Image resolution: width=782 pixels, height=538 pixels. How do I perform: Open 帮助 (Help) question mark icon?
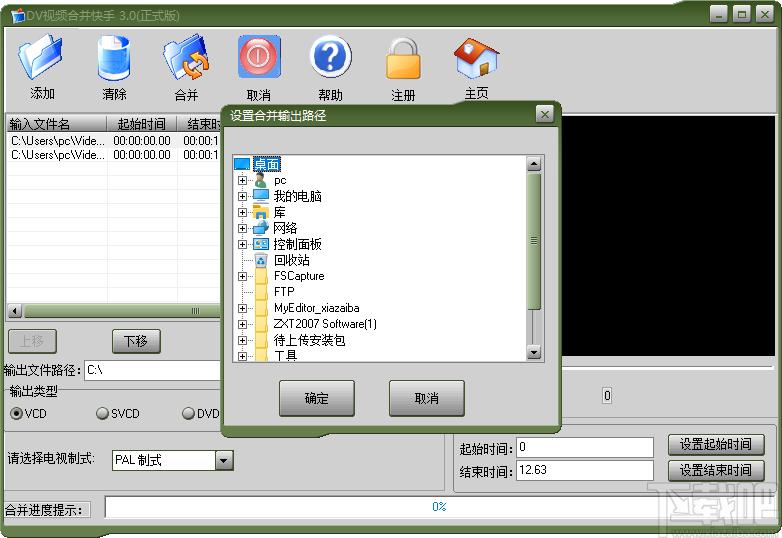[330, 56]
